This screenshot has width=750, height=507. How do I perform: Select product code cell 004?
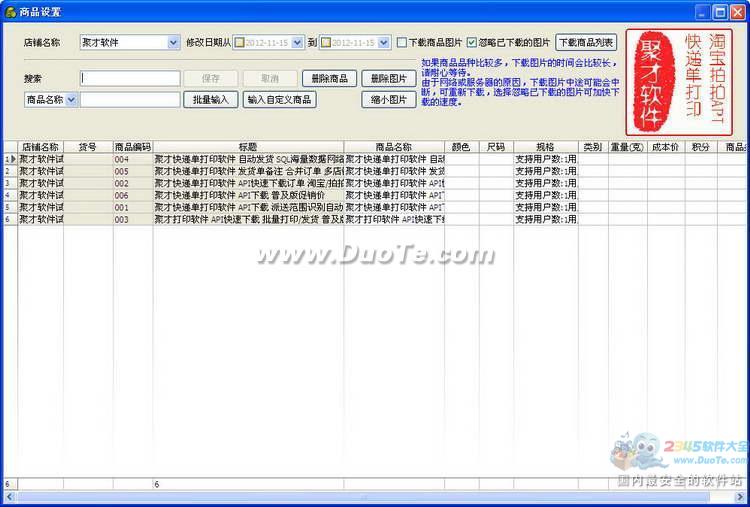pos(133,159)
